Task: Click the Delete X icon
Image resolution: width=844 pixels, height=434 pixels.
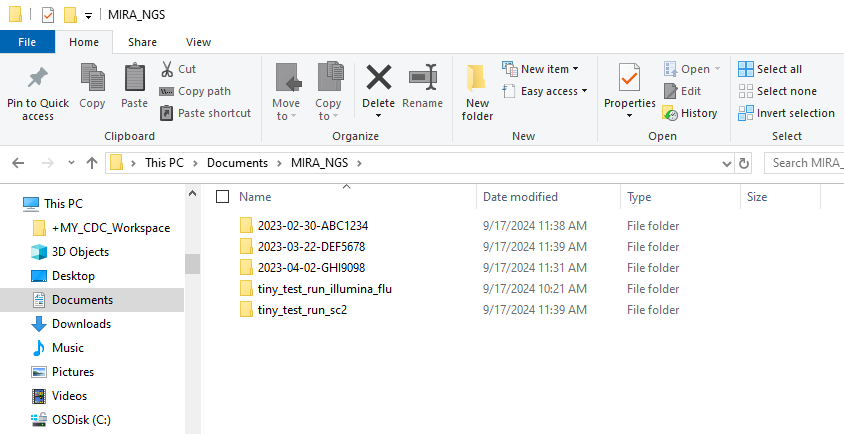Action: [378, 77]
